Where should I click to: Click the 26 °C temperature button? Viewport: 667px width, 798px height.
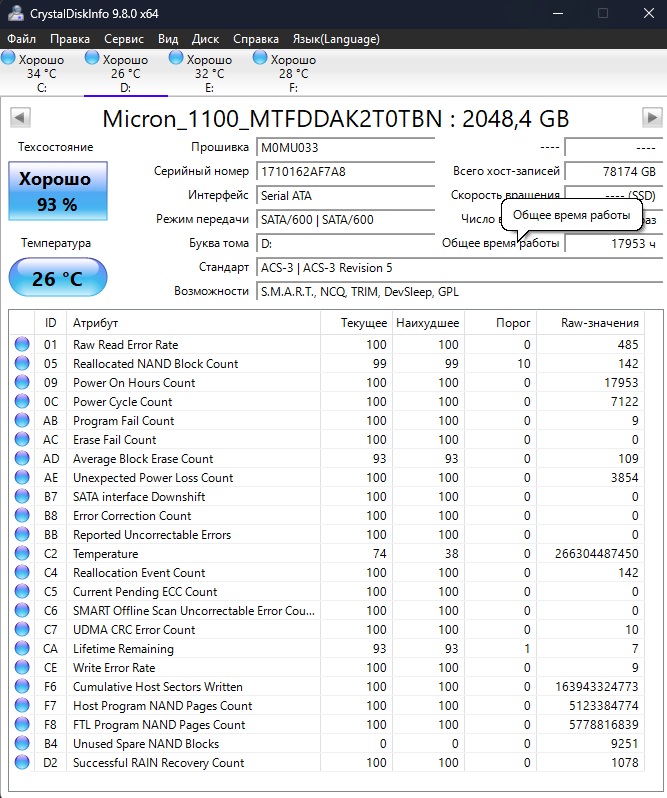(57, 278)
